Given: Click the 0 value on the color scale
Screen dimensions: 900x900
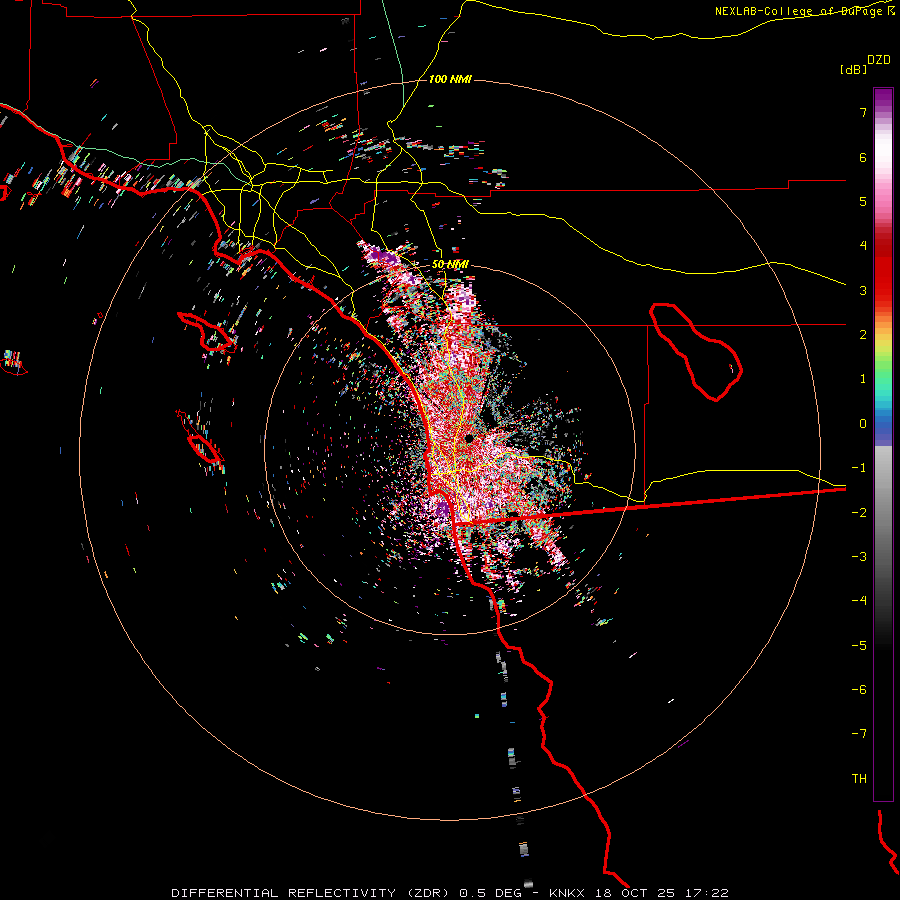Looking at the screenshot, I should [863, 424].
